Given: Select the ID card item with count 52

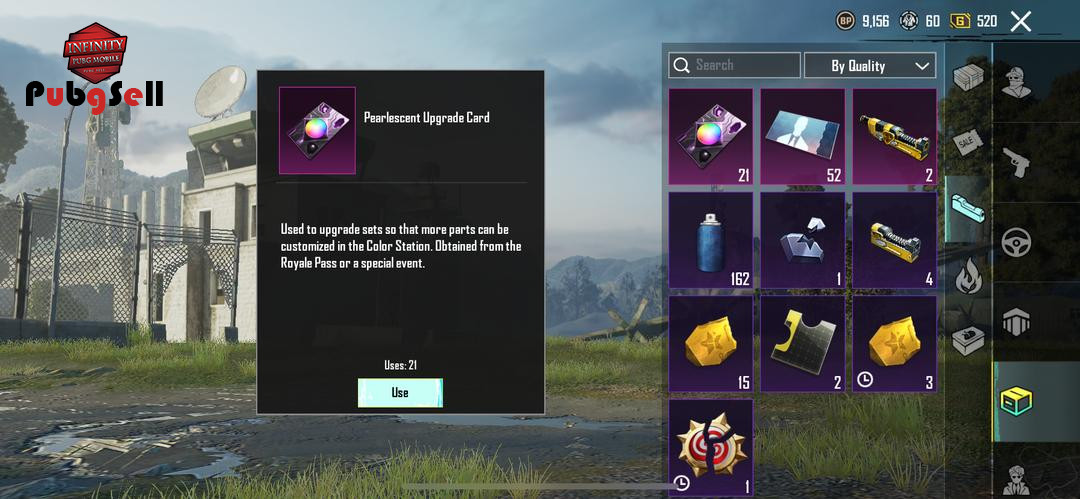Looking at the screenshot, I should pos(802,136).
